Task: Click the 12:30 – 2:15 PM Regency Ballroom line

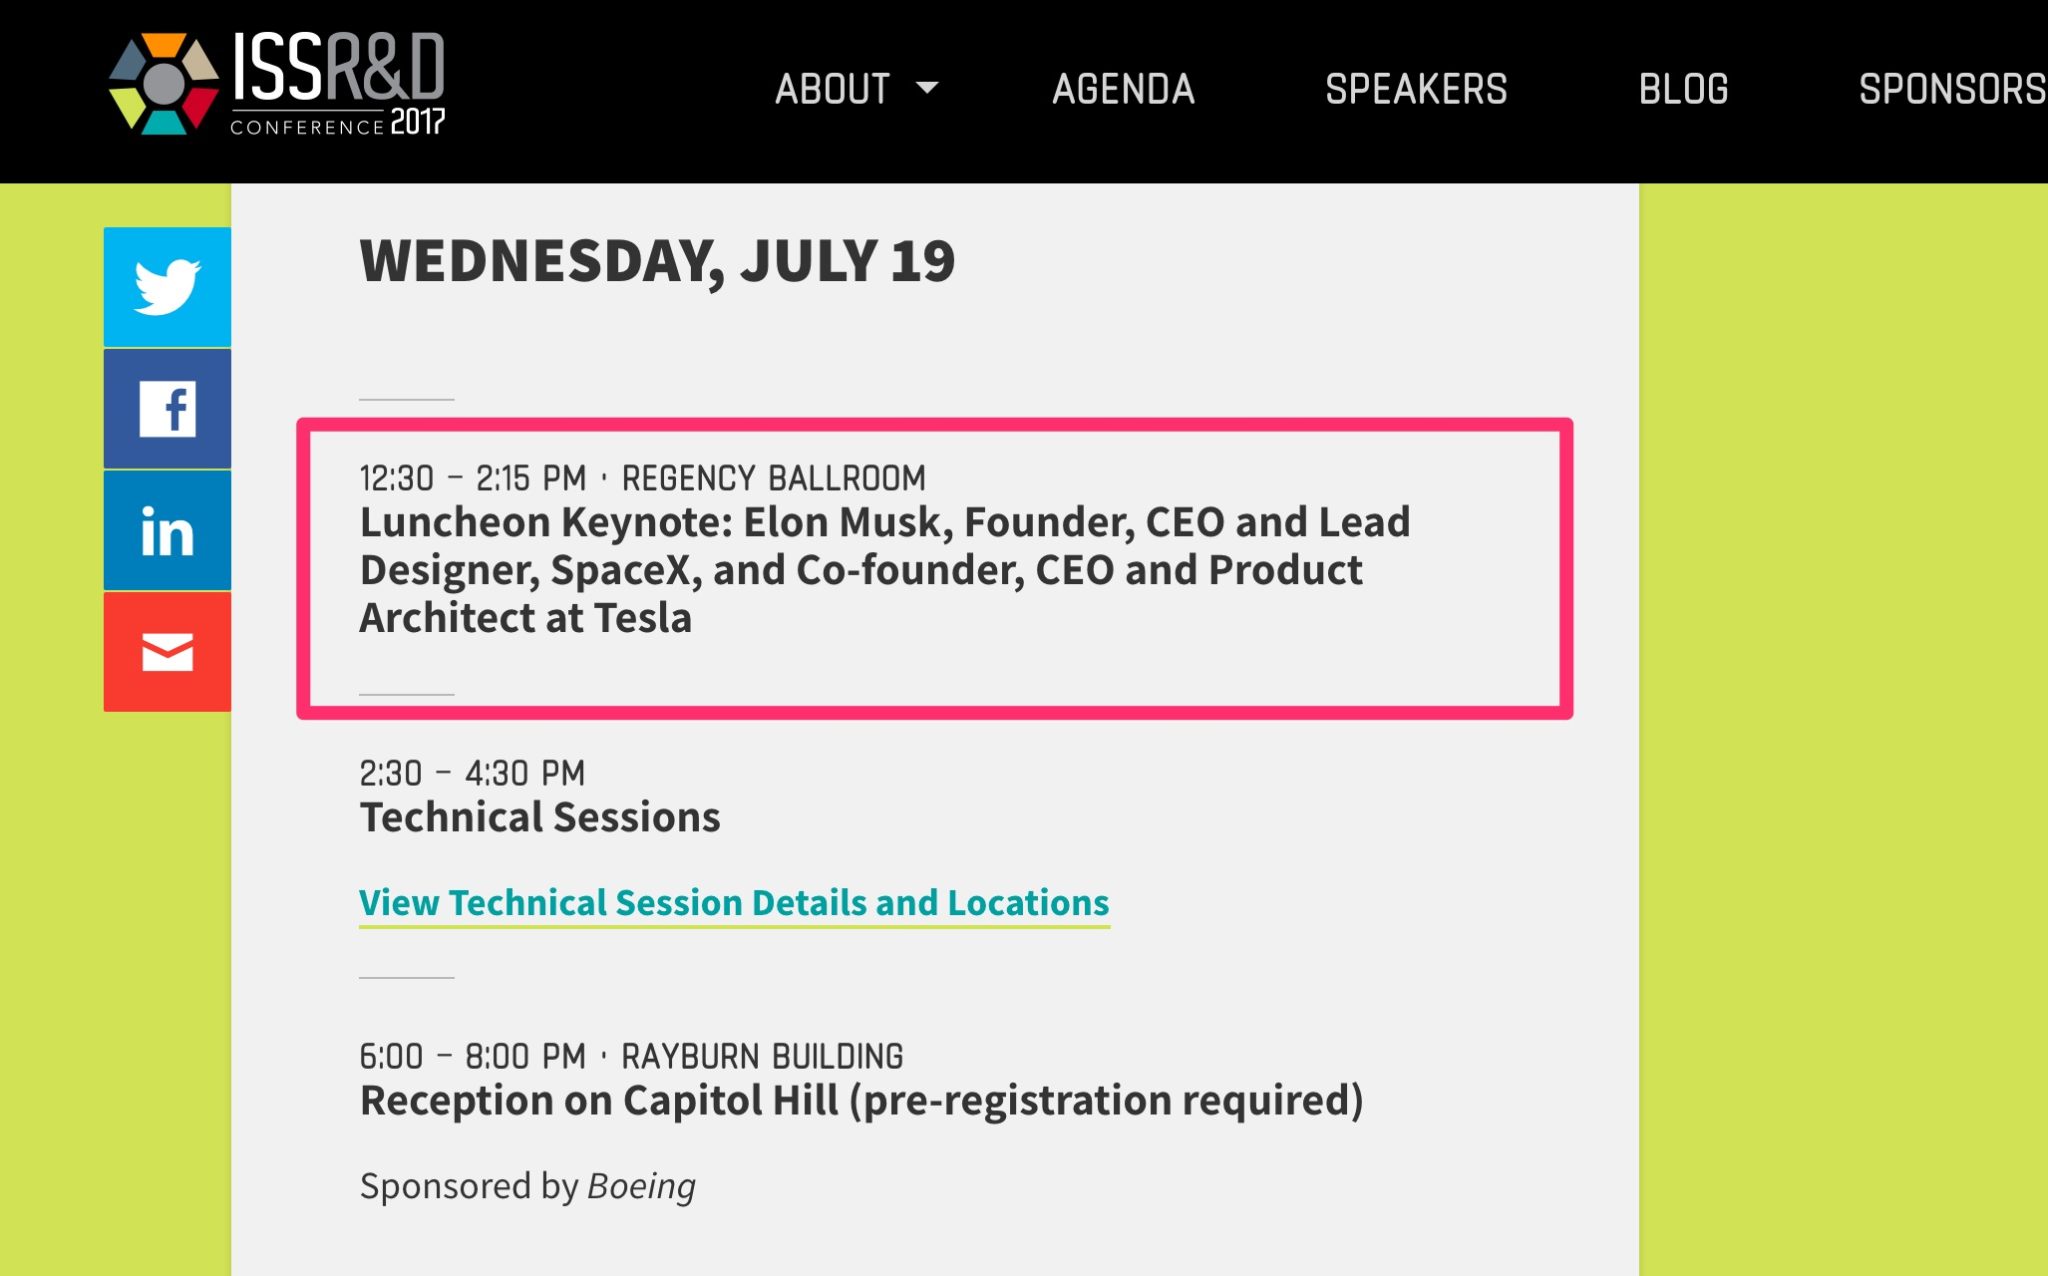Action: tap(642, 478)
